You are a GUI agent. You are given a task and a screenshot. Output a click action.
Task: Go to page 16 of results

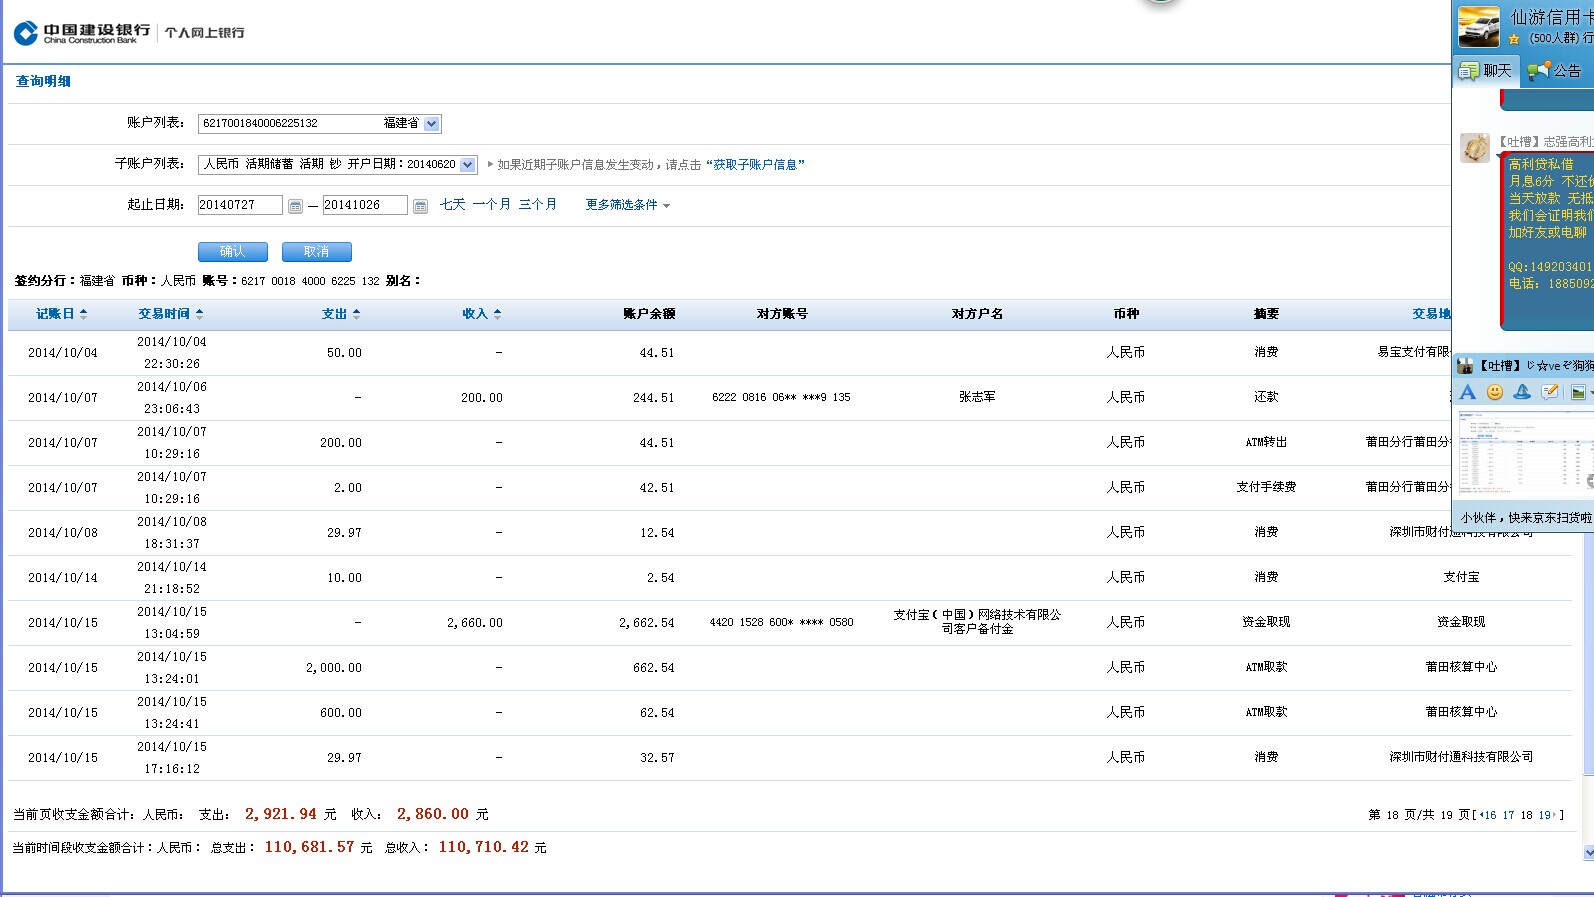click(1491, 815)
